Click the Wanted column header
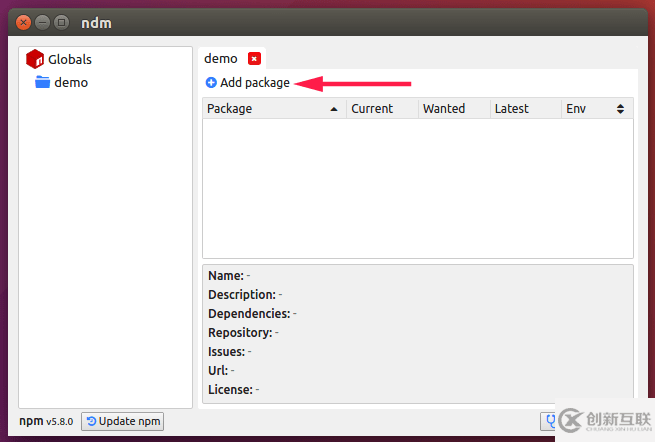 click(x=444, y=109)
